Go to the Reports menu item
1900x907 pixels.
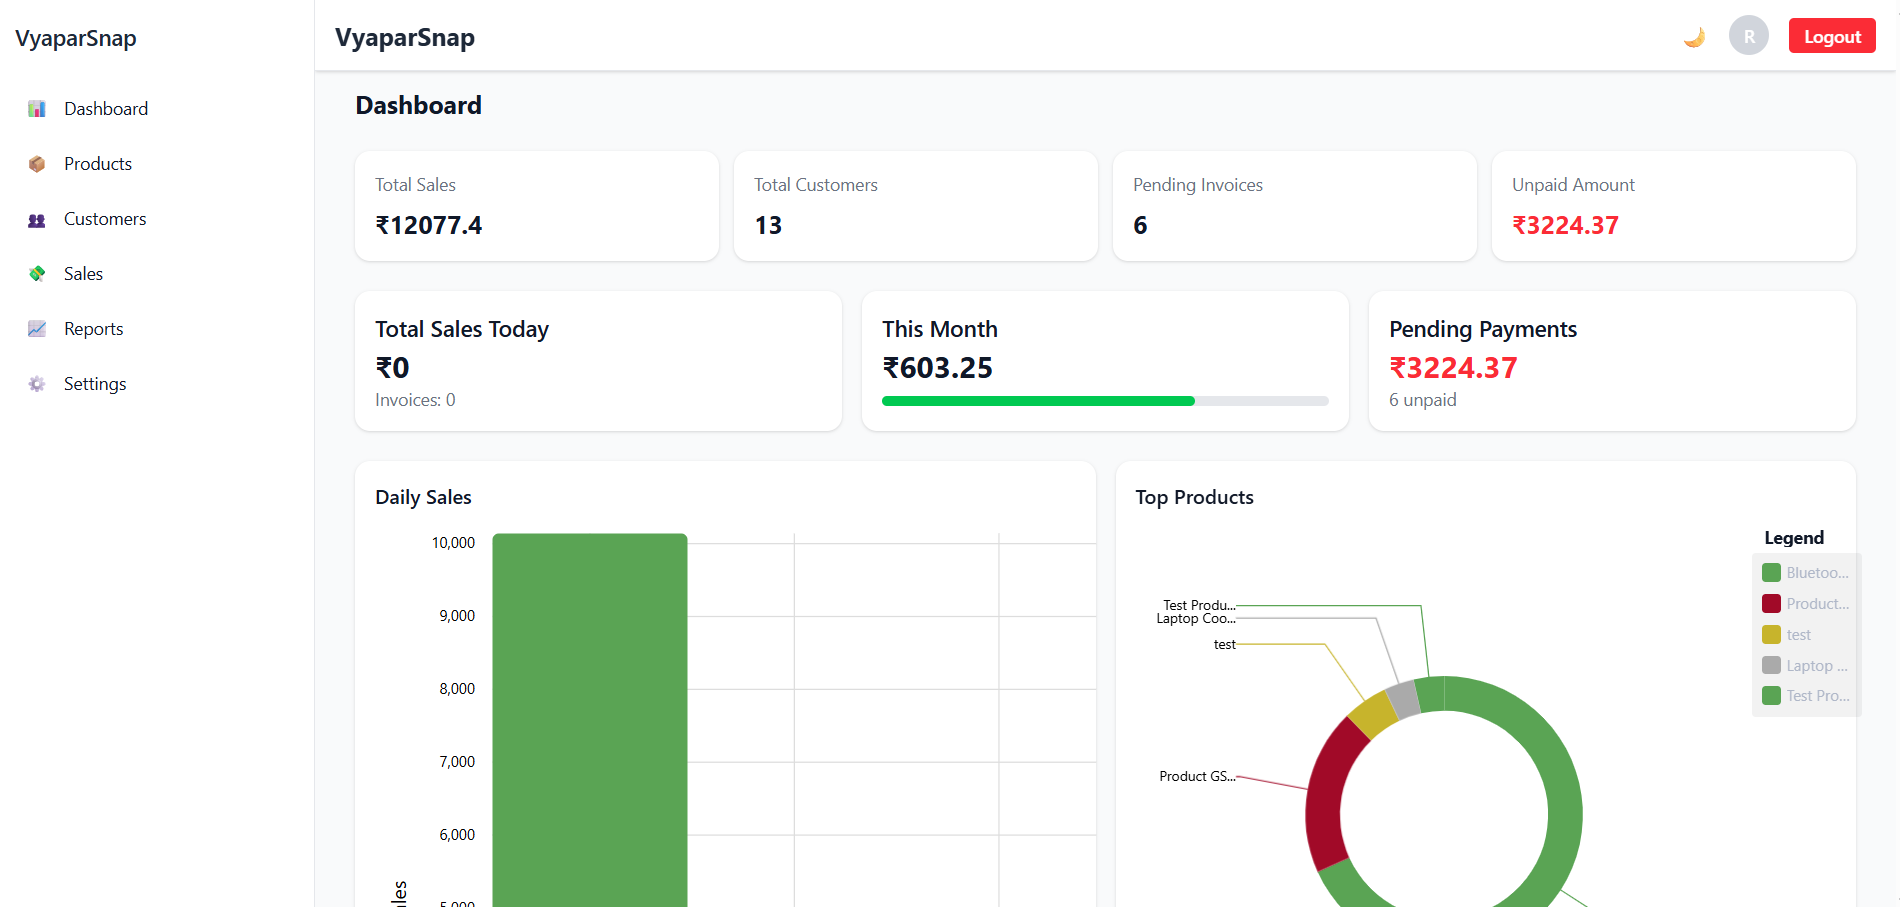click(x=94, y=329)
